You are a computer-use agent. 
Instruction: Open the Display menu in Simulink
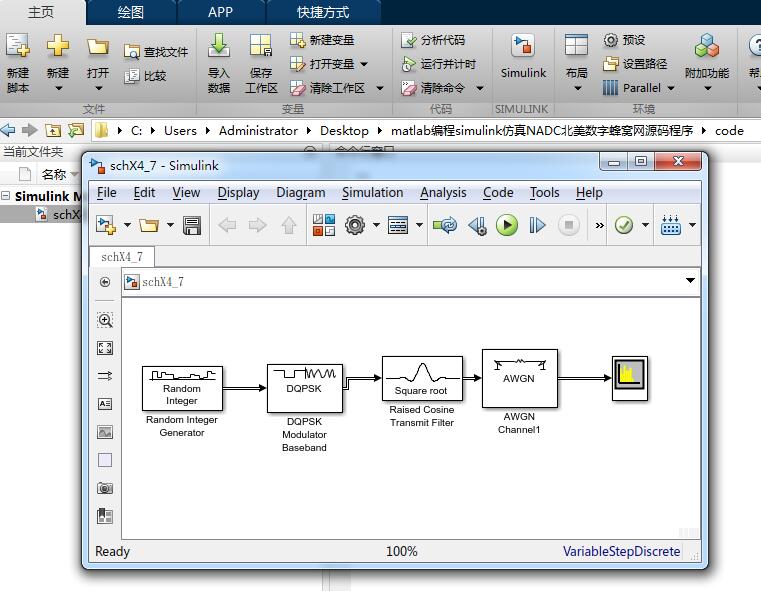tap(238, 193)
